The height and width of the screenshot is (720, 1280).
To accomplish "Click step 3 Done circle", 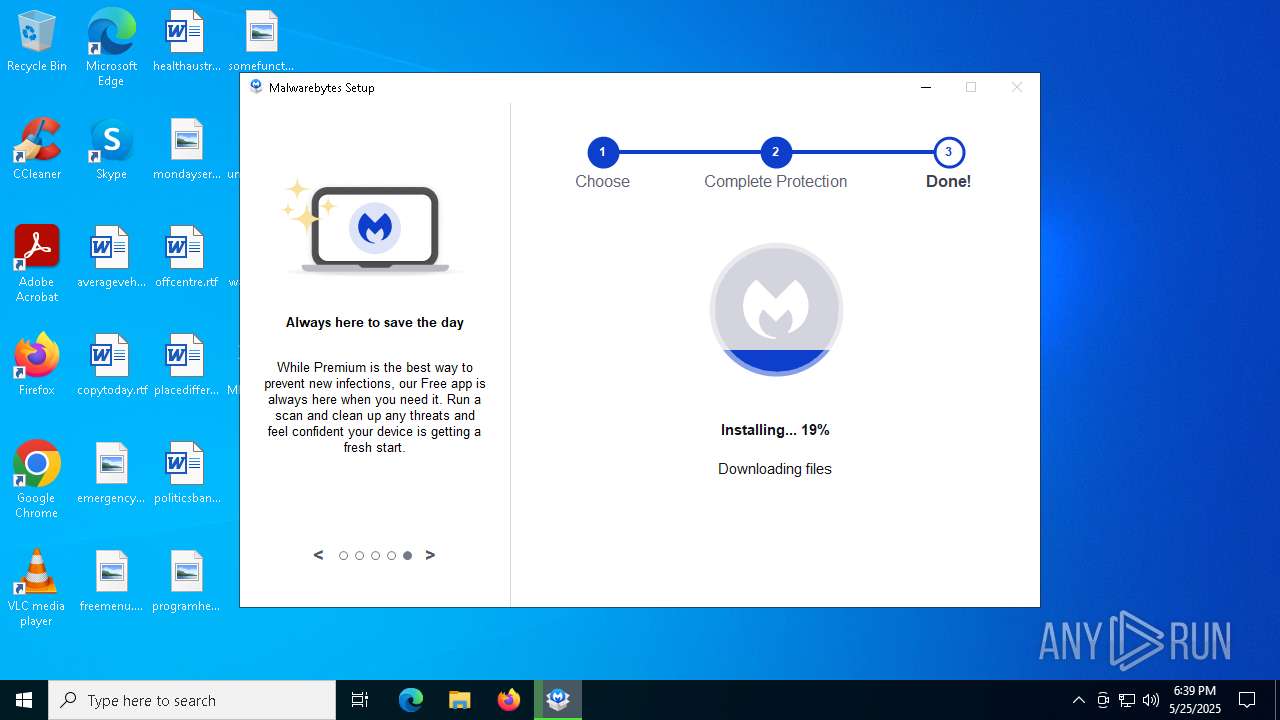I will (948, 153).
